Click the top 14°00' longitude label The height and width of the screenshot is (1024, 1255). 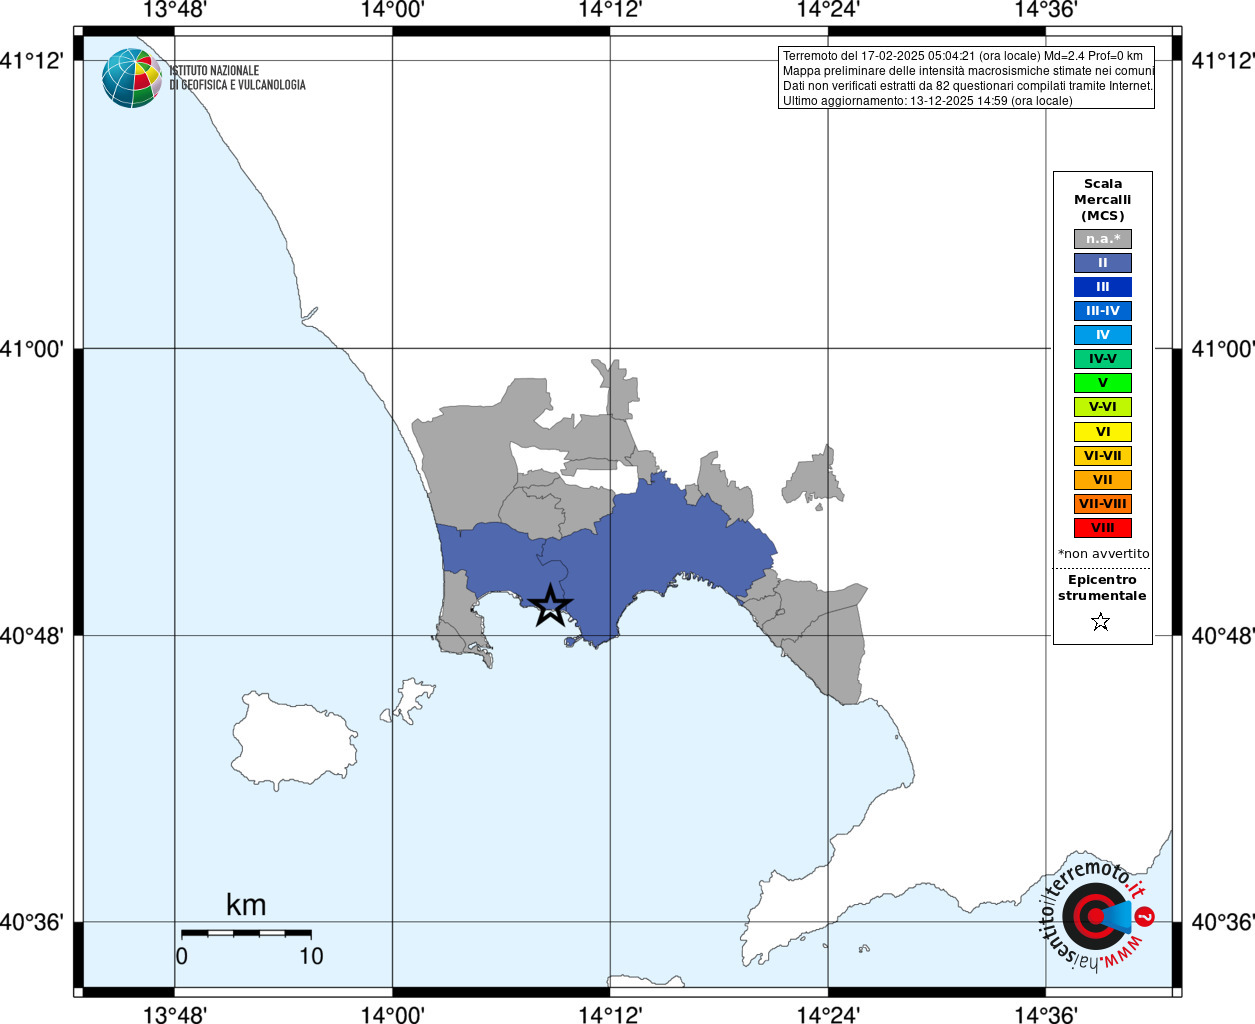[x=392, y=10]
